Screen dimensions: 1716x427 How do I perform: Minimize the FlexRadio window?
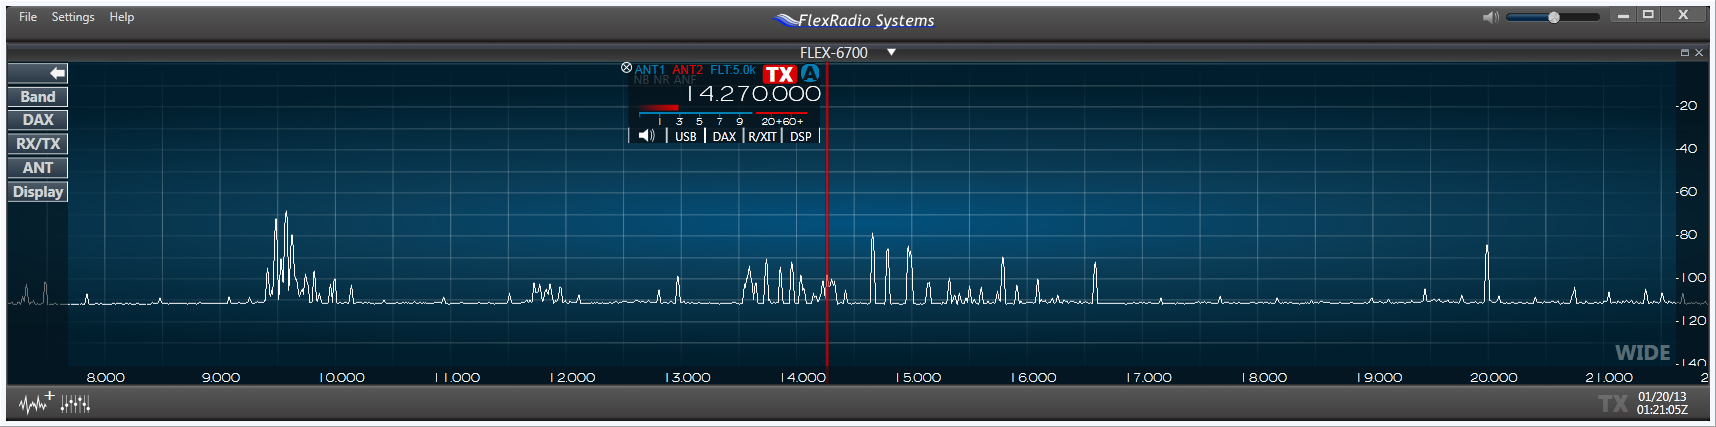(1623, 16)
